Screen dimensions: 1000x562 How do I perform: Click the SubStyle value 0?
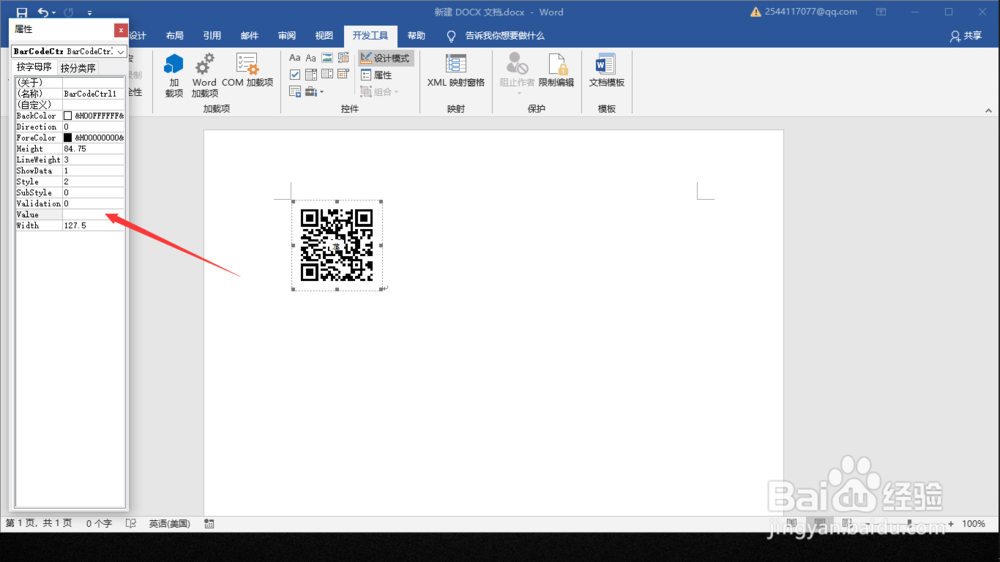(x=93, y=193)
